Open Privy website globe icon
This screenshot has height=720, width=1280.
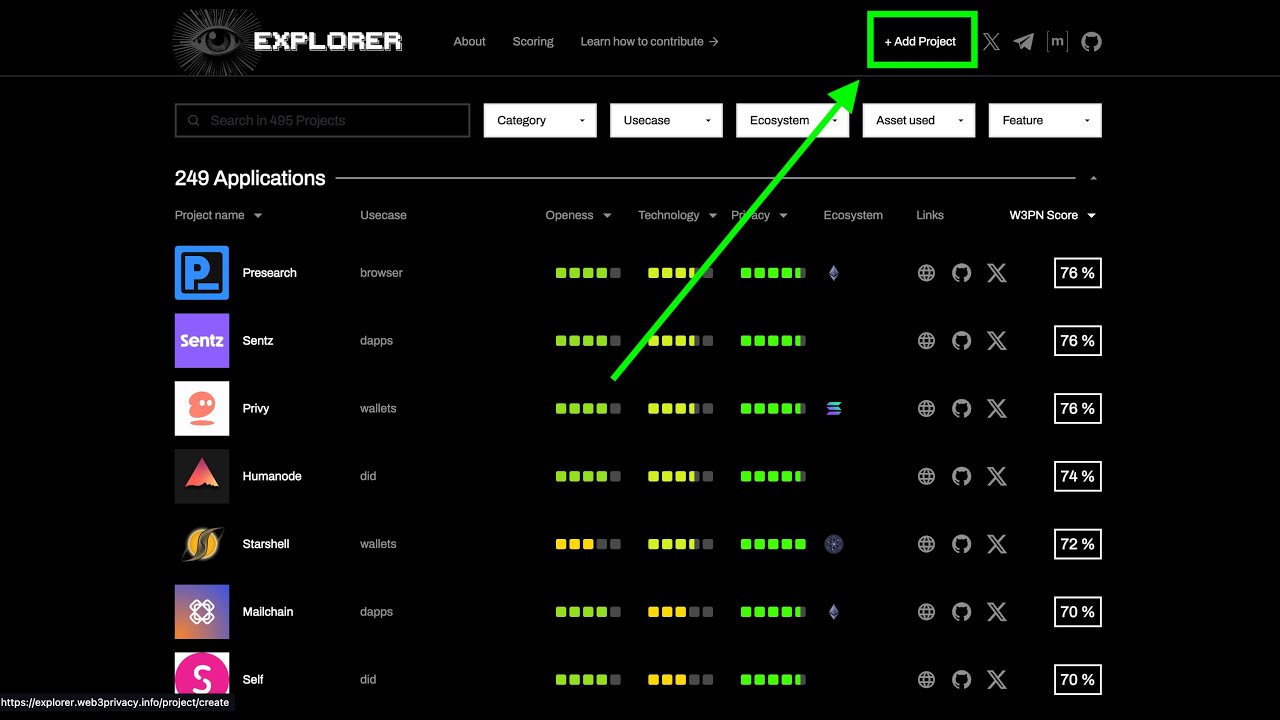click(x=927, y=409)
